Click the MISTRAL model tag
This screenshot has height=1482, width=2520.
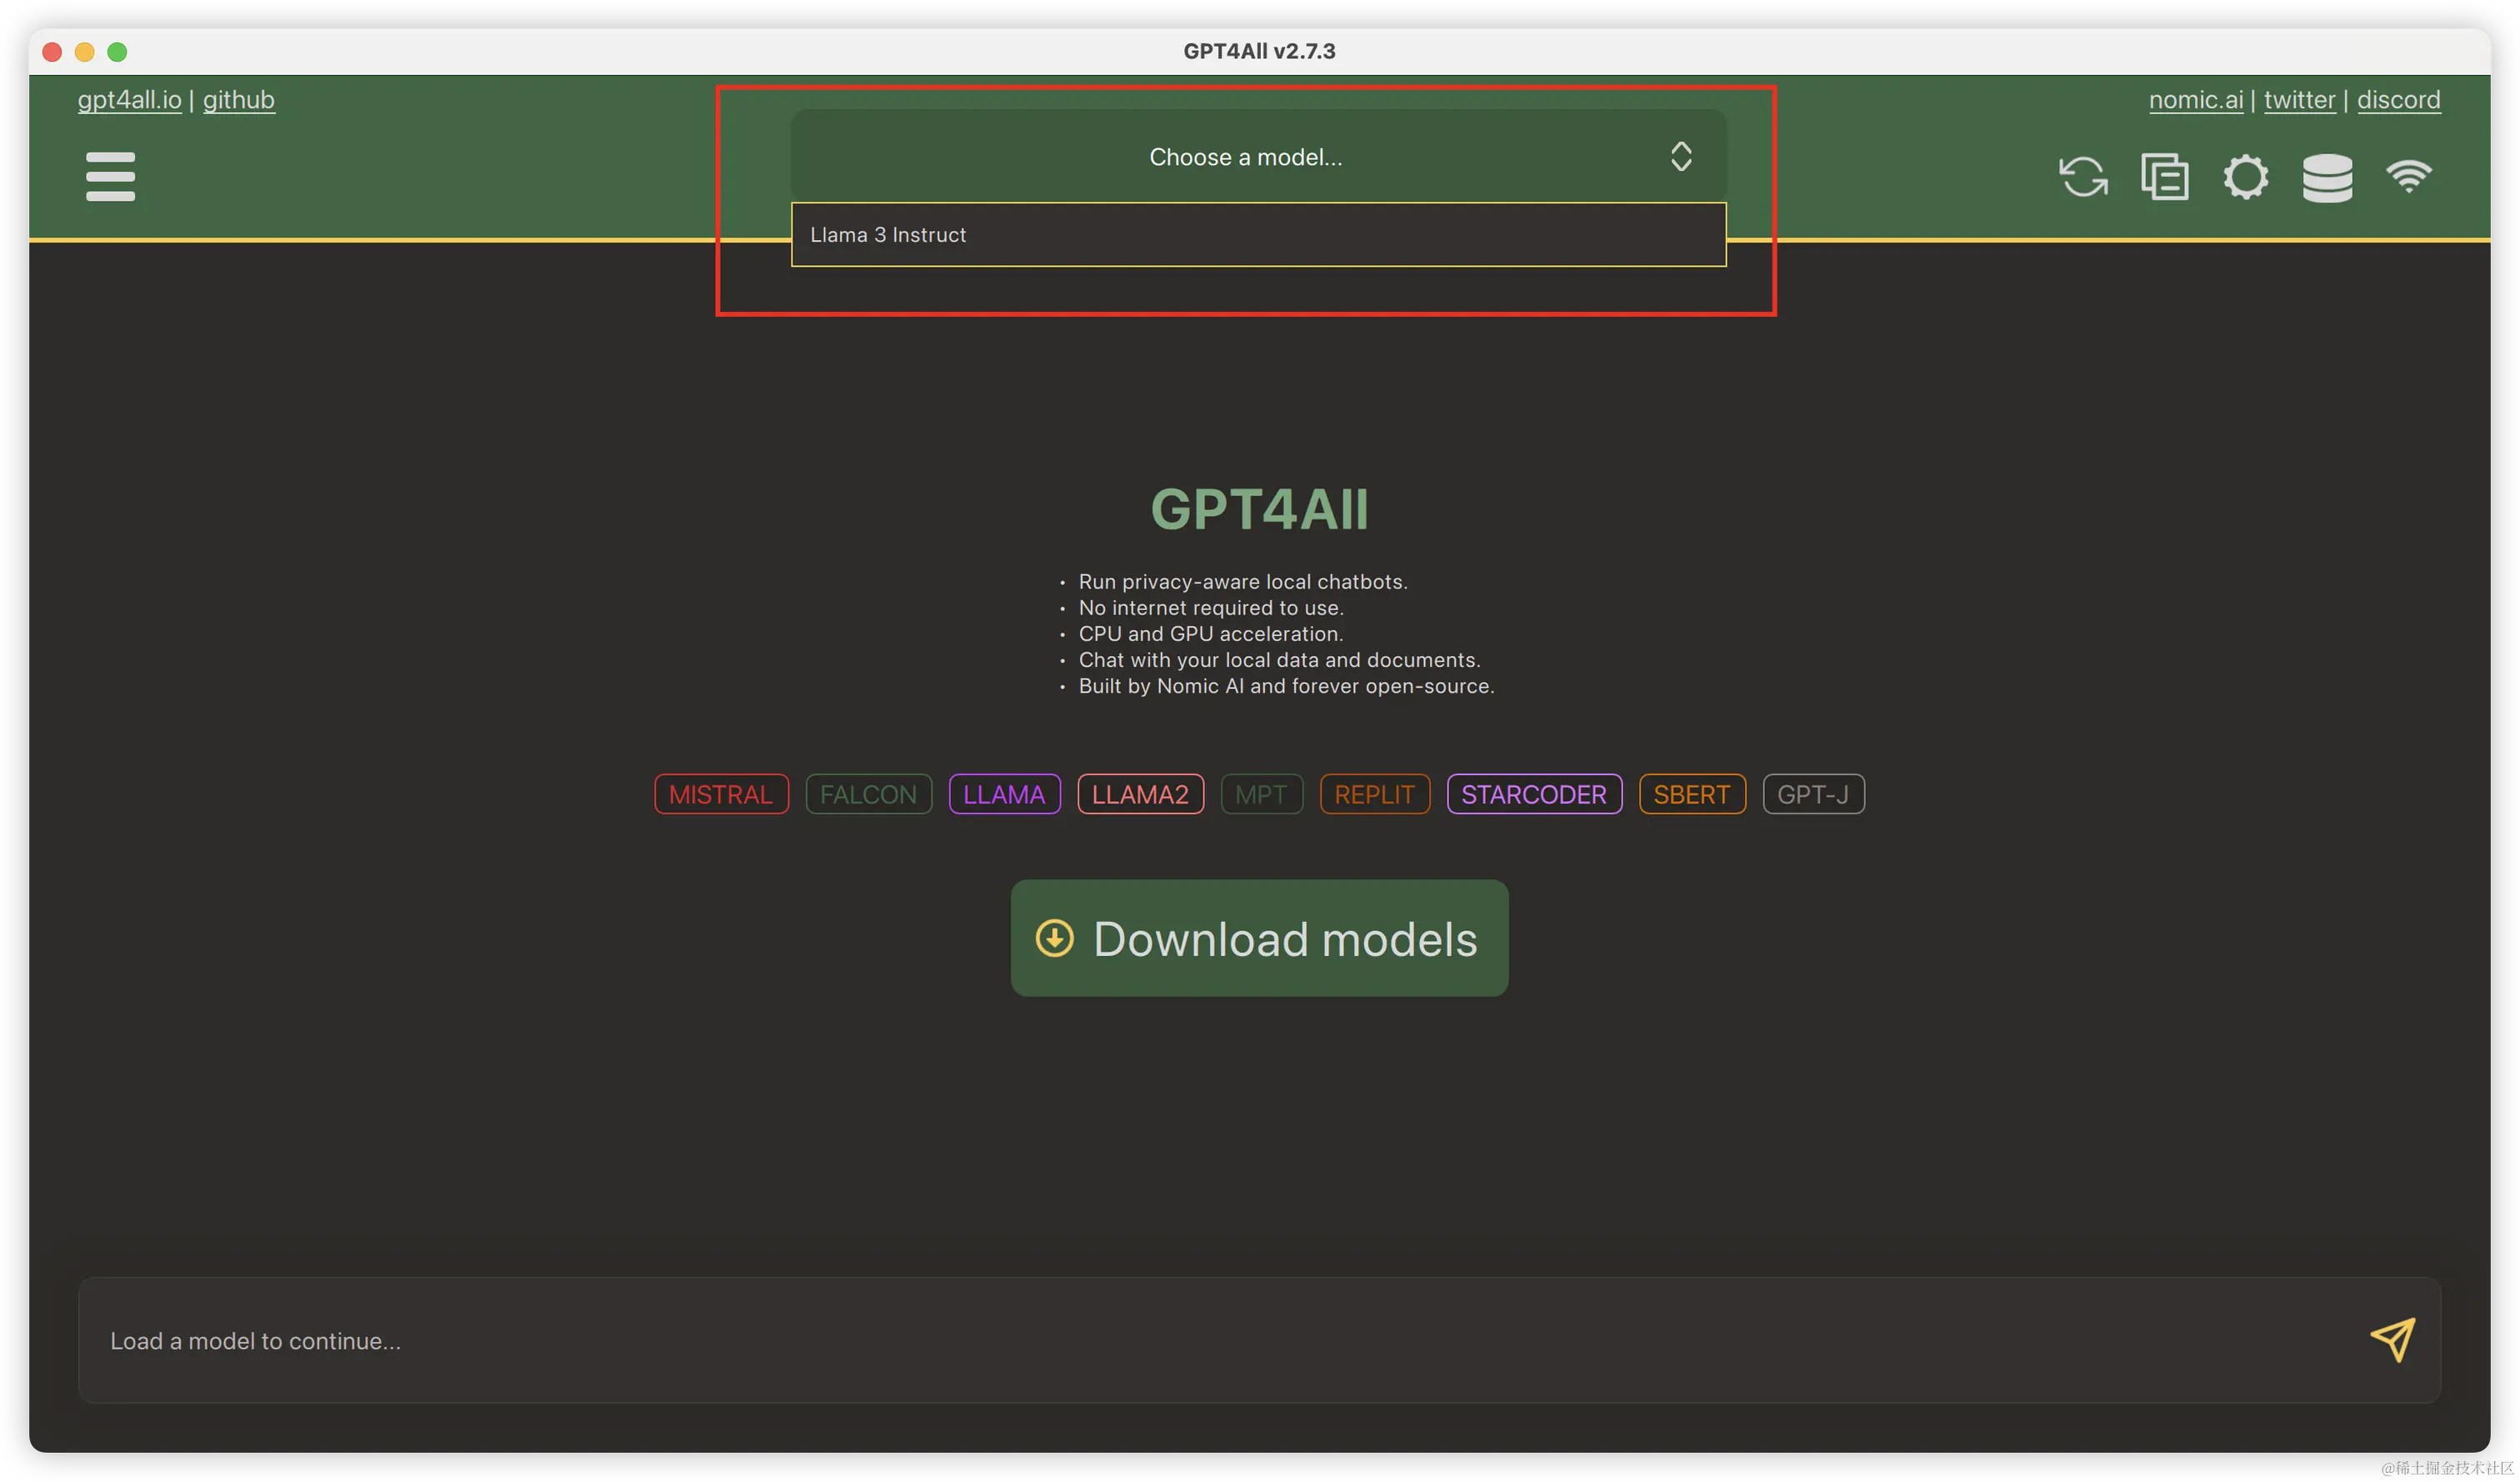click(721, 794)
